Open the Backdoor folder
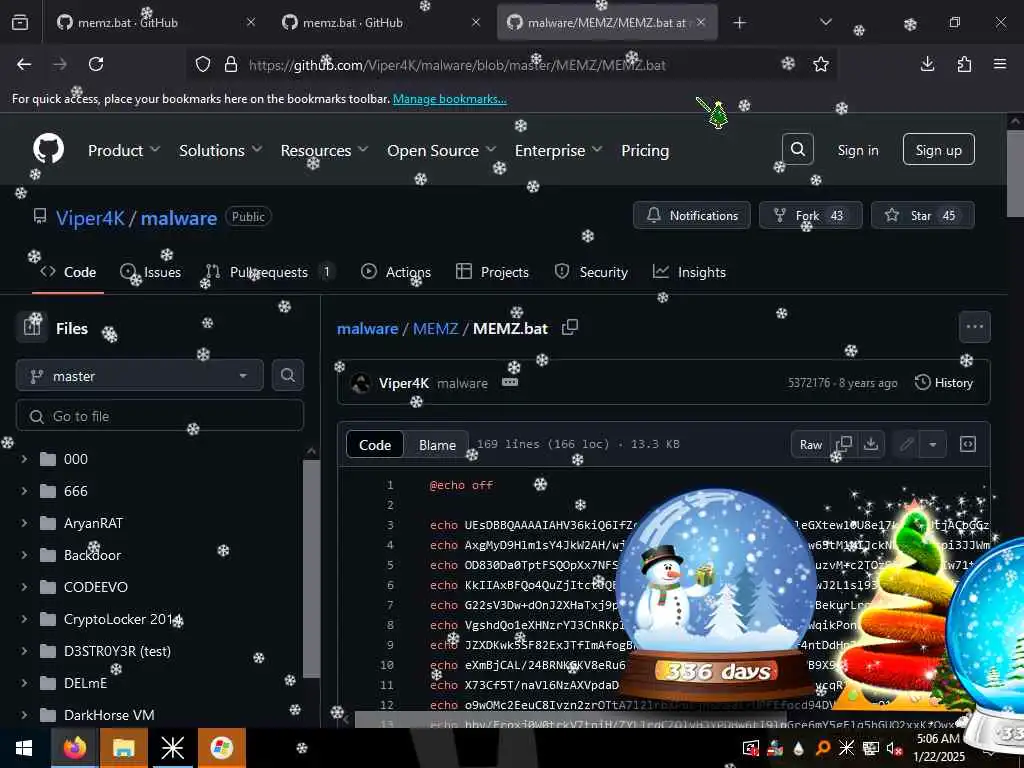 (92, 554)
